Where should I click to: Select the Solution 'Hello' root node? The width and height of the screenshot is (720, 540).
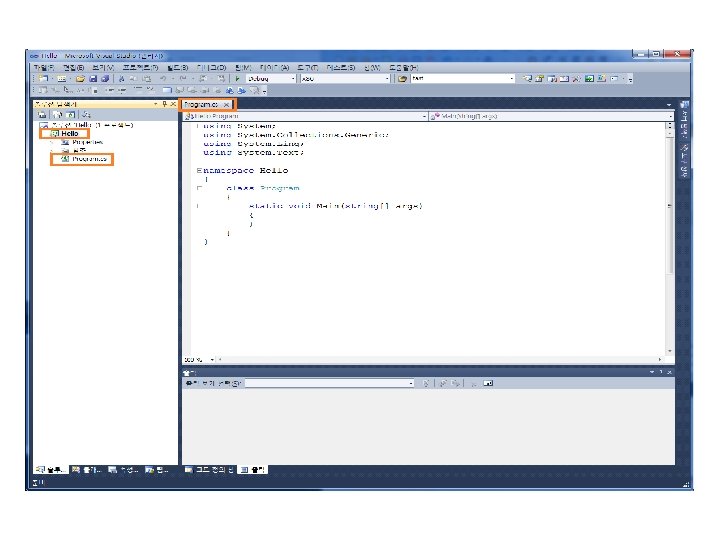[92, 125]
